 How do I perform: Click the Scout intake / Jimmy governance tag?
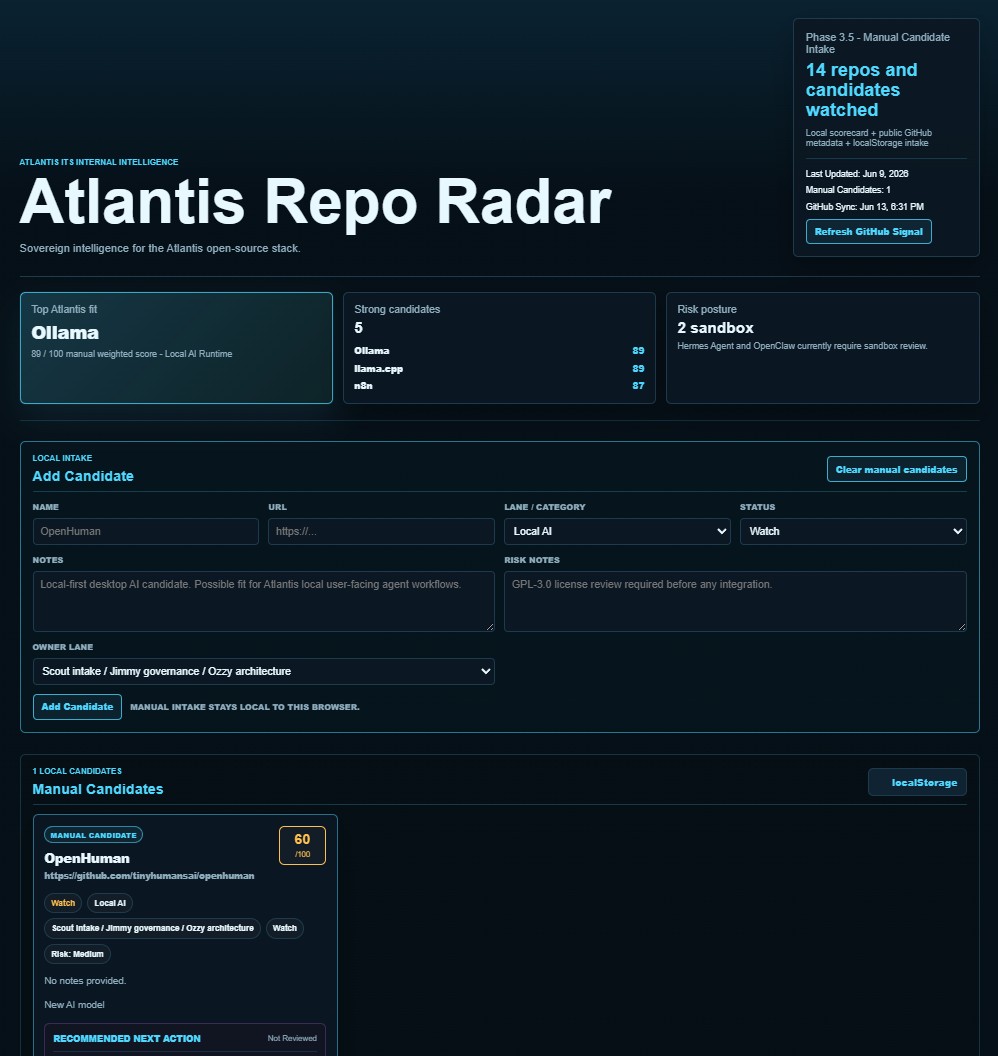click(152, 928)
